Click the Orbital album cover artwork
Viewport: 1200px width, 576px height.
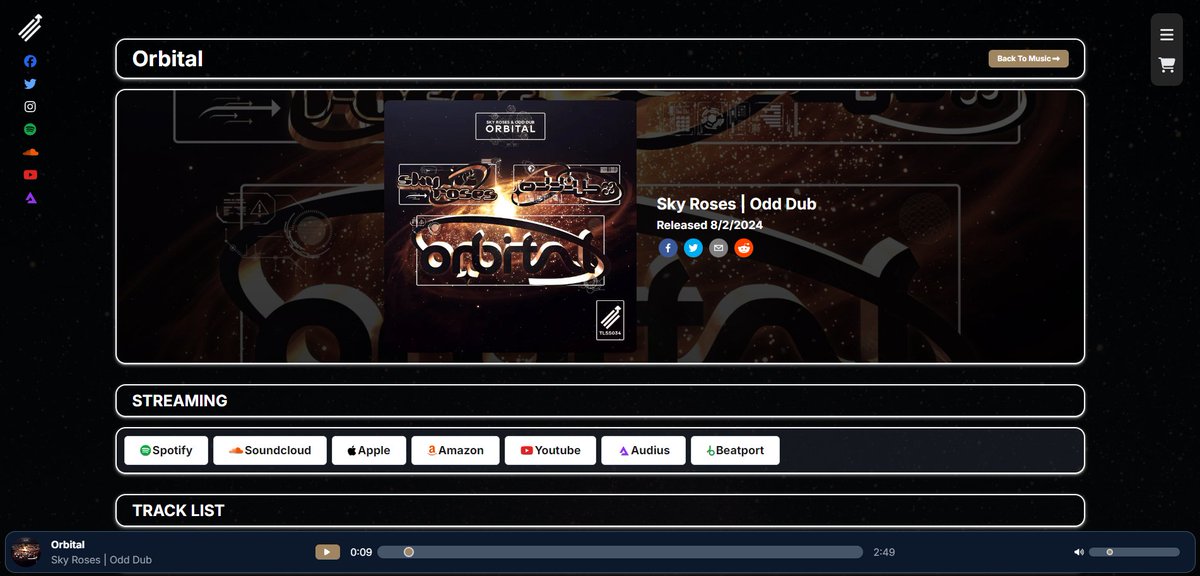[x=510, y=226]
